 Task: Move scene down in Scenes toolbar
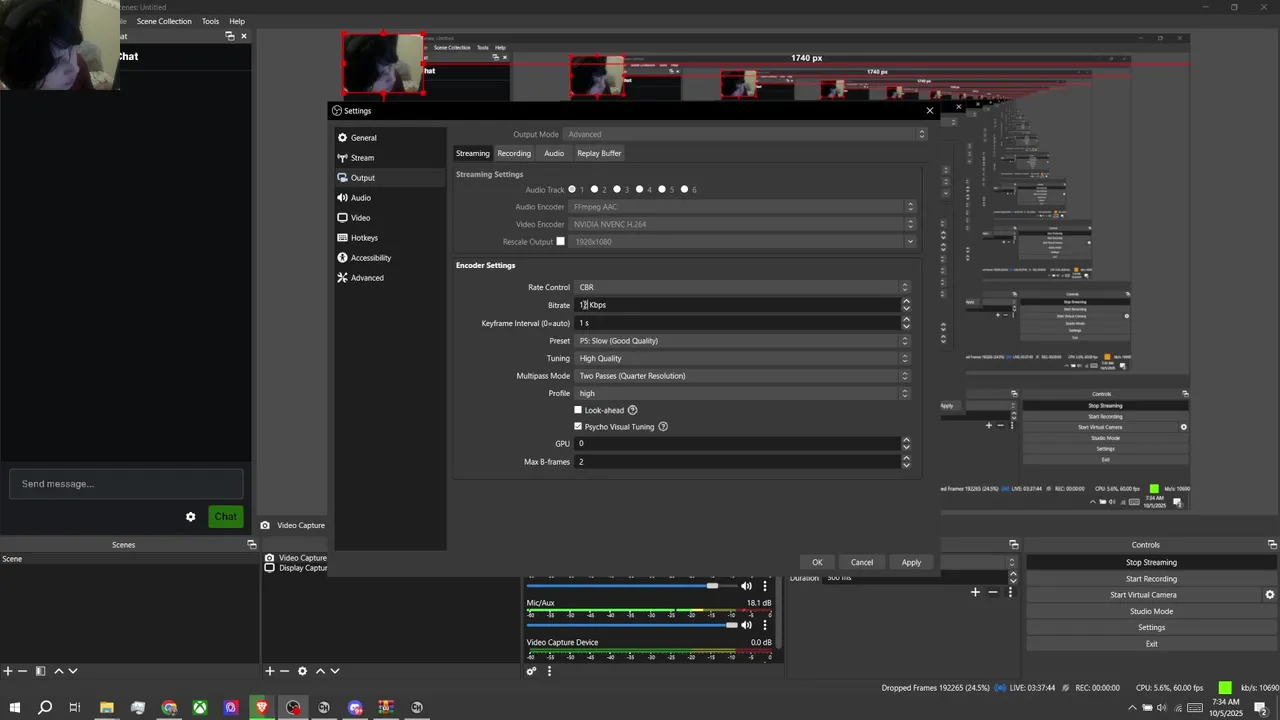(73, 671)
